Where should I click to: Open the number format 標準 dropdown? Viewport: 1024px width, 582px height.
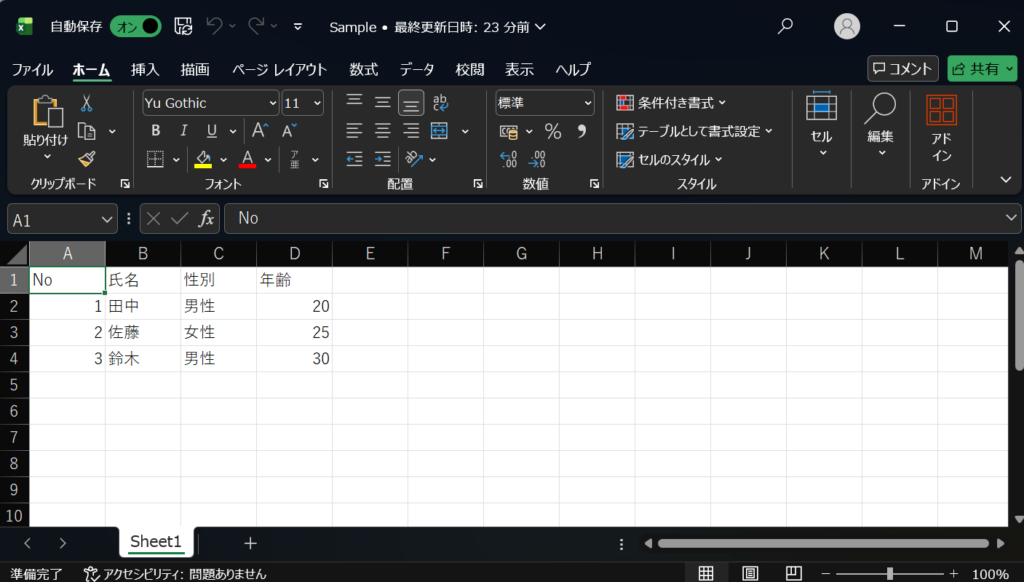[x=588, y=103]
